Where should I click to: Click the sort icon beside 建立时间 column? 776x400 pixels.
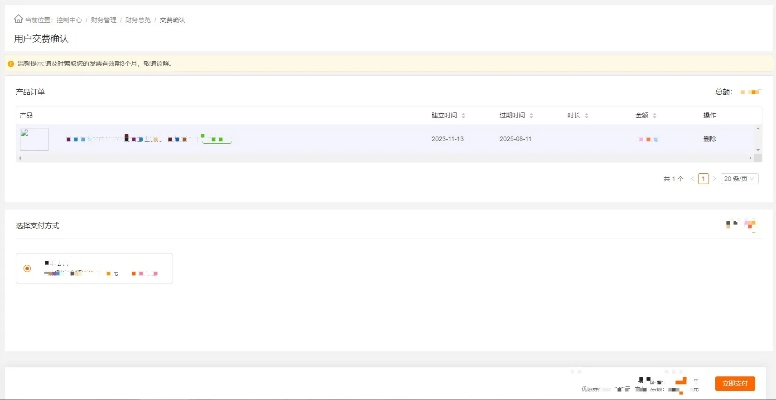tap(465, 115)
